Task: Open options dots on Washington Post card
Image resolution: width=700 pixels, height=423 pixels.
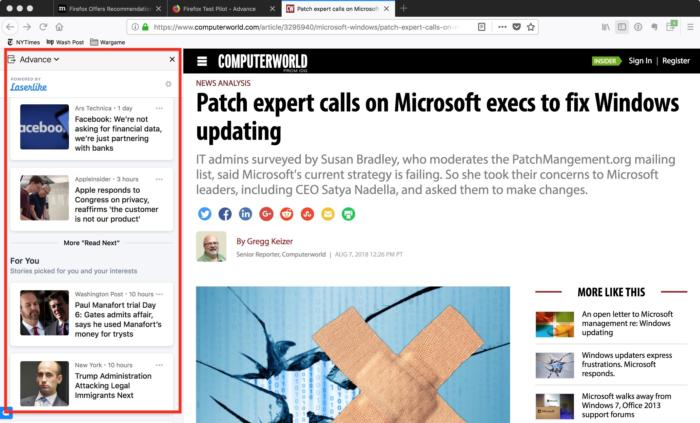Action: [159, 294]
